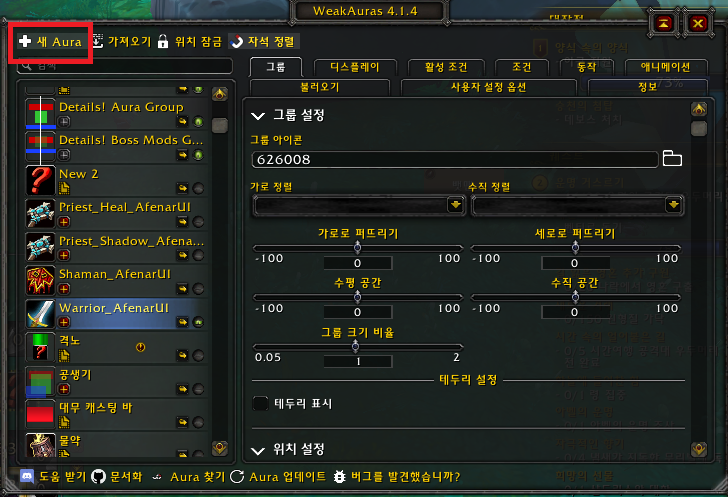Switch to the 활성 조건 tab
This screenshot has height=497, width=728.
pyautogui.click(x=446, y=67)
